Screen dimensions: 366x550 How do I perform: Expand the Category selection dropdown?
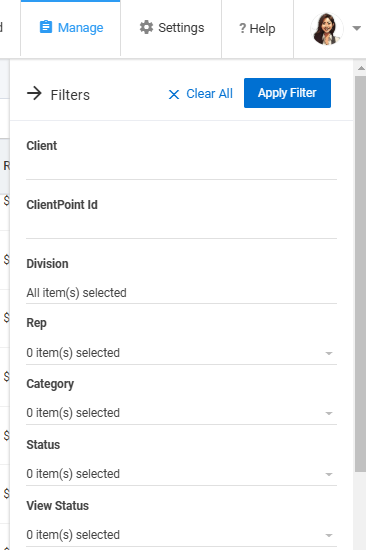click(x=181, y=413)
